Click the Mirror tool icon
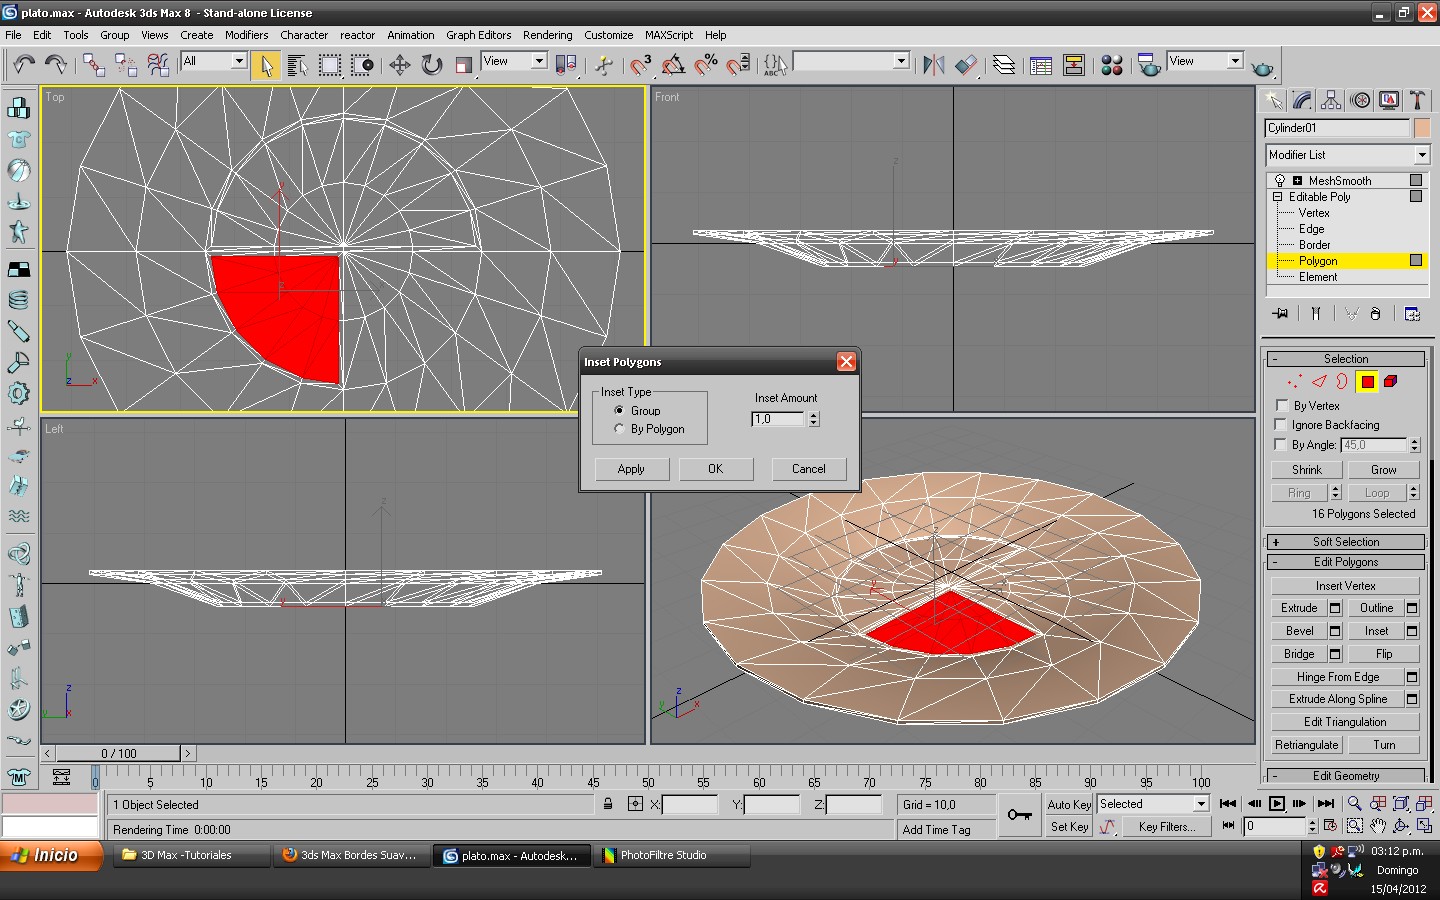The image size is (1440, 900). coord(934,65)
